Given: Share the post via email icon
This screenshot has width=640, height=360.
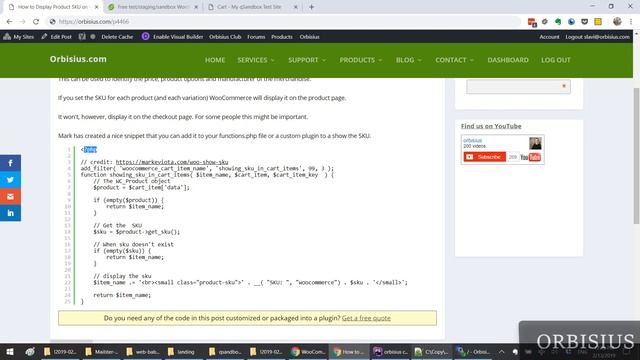Looking at the screenshot, I should (x=10, y=196).
